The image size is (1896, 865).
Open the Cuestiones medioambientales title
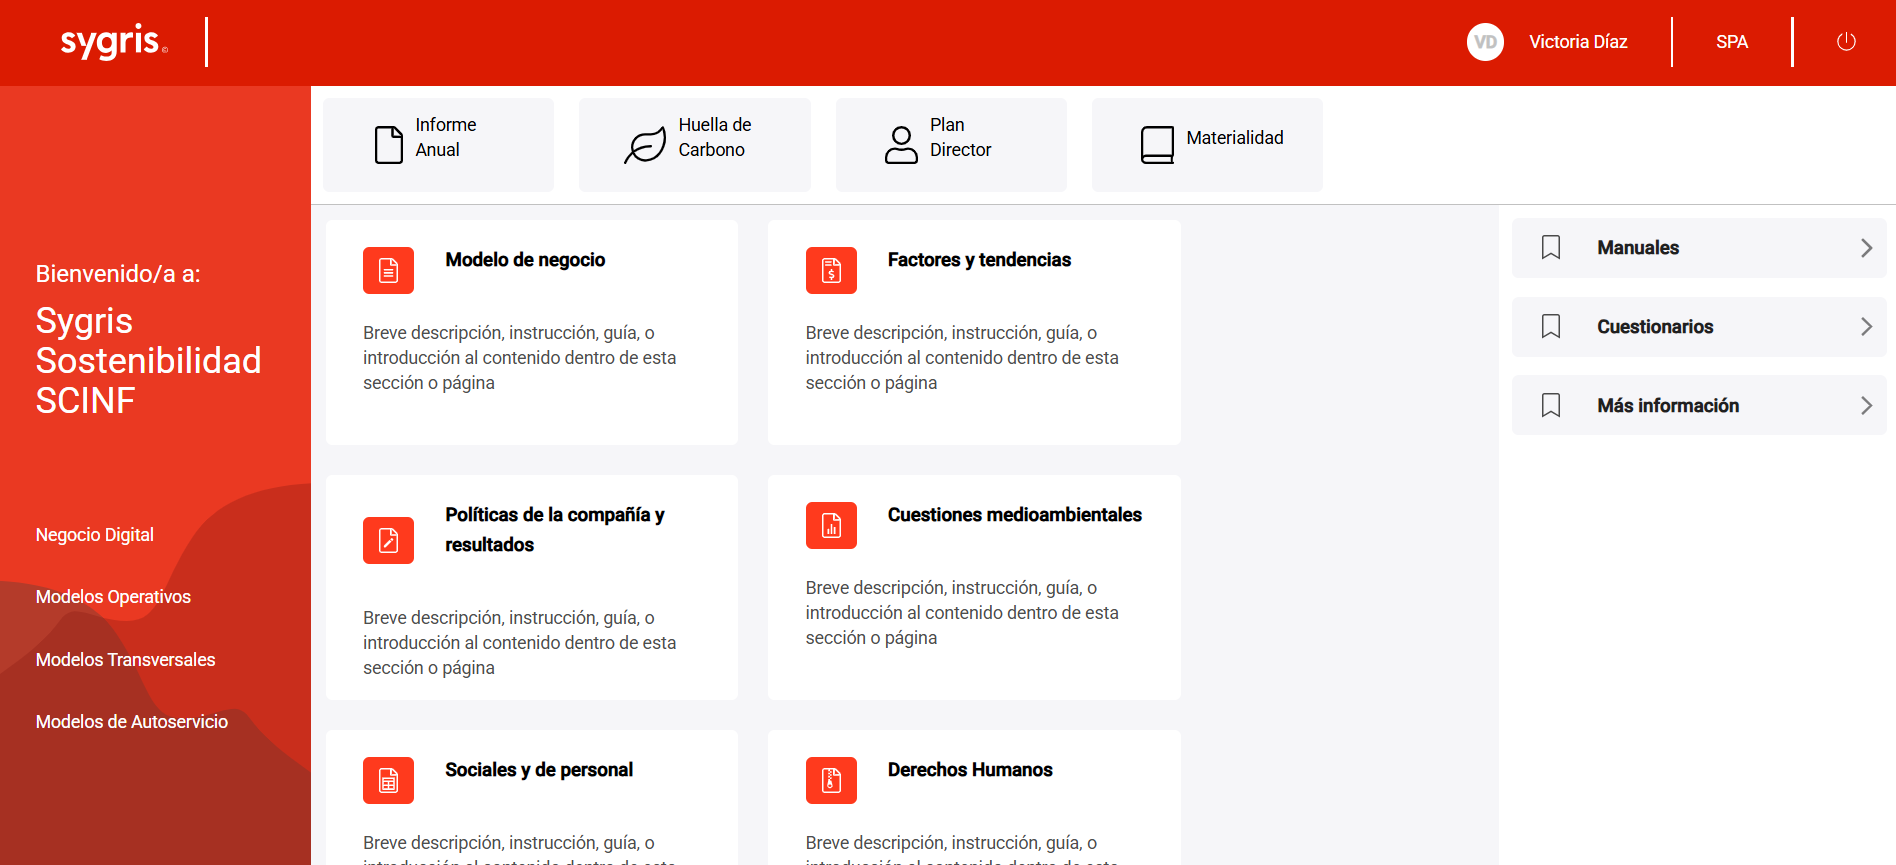coord(1015,515)
